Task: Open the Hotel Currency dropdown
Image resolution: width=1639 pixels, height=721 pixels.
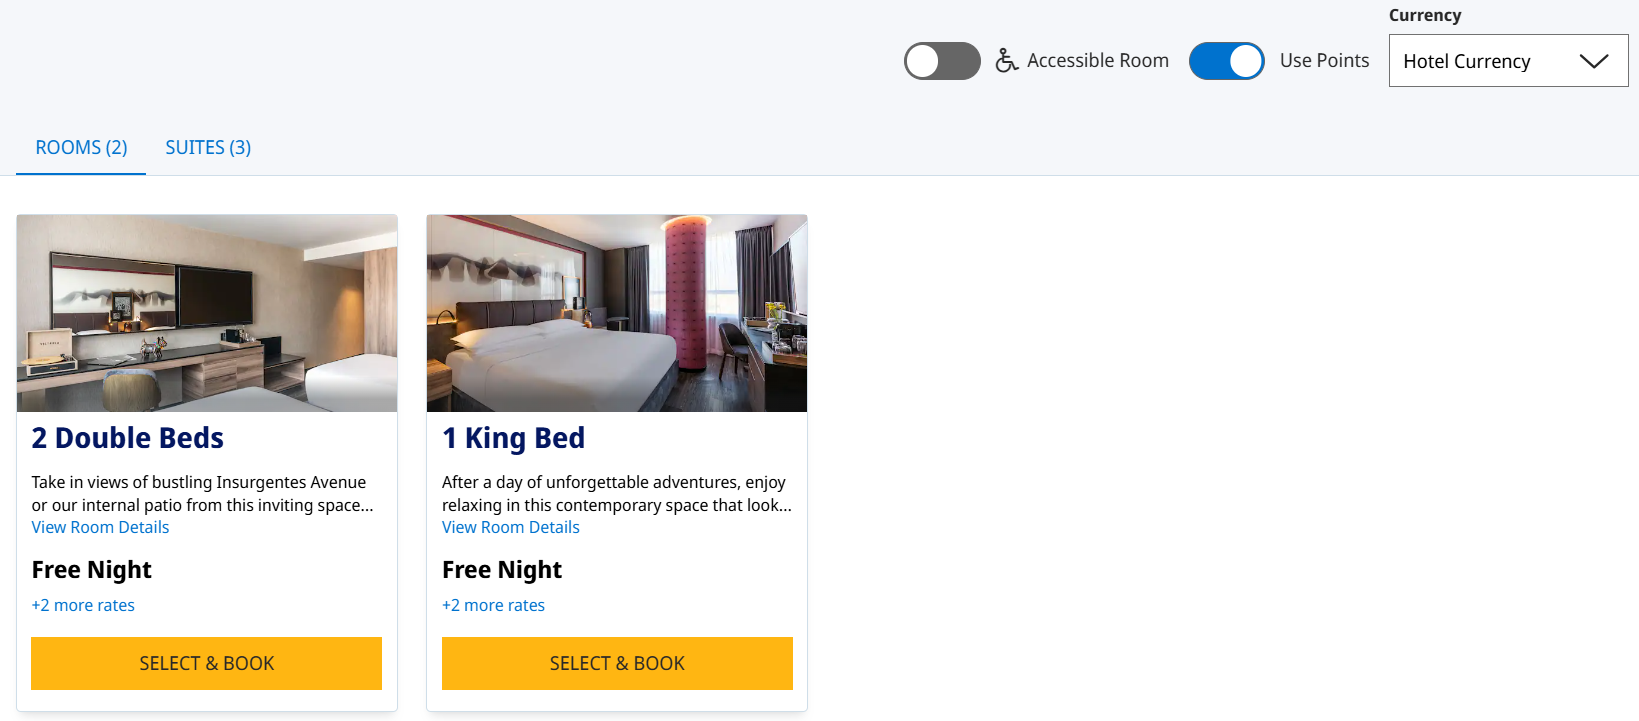Action: click(1508, 60)
